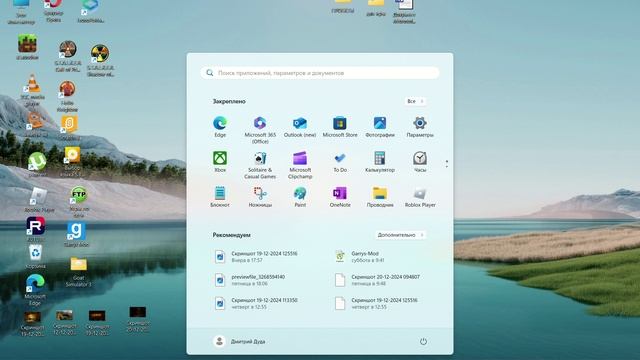Open Microsoft Store pinned app

point(340,127)
